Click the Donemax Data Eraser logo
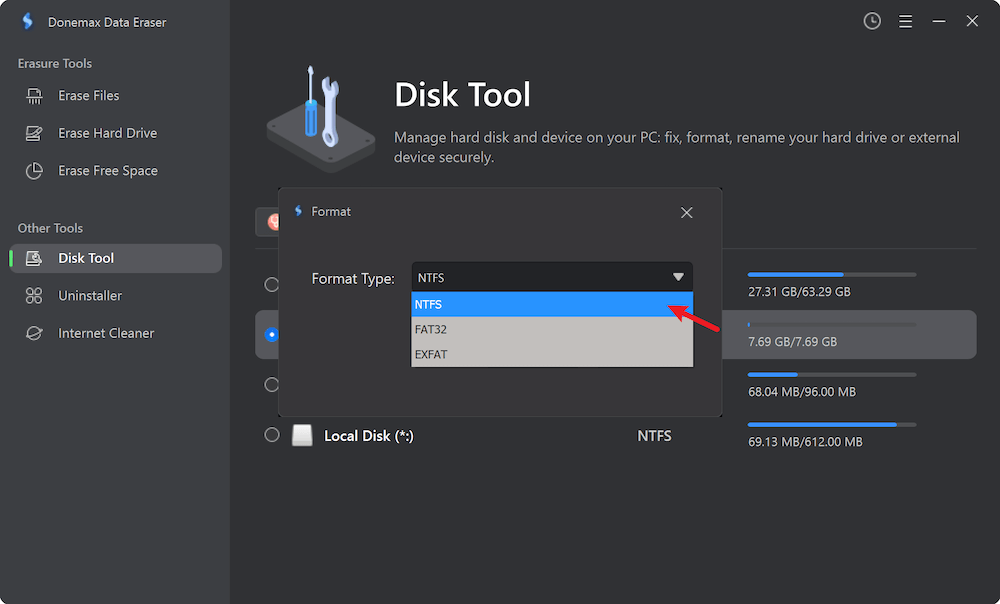This screenshot has height=604, width=1000. point(27,20)
